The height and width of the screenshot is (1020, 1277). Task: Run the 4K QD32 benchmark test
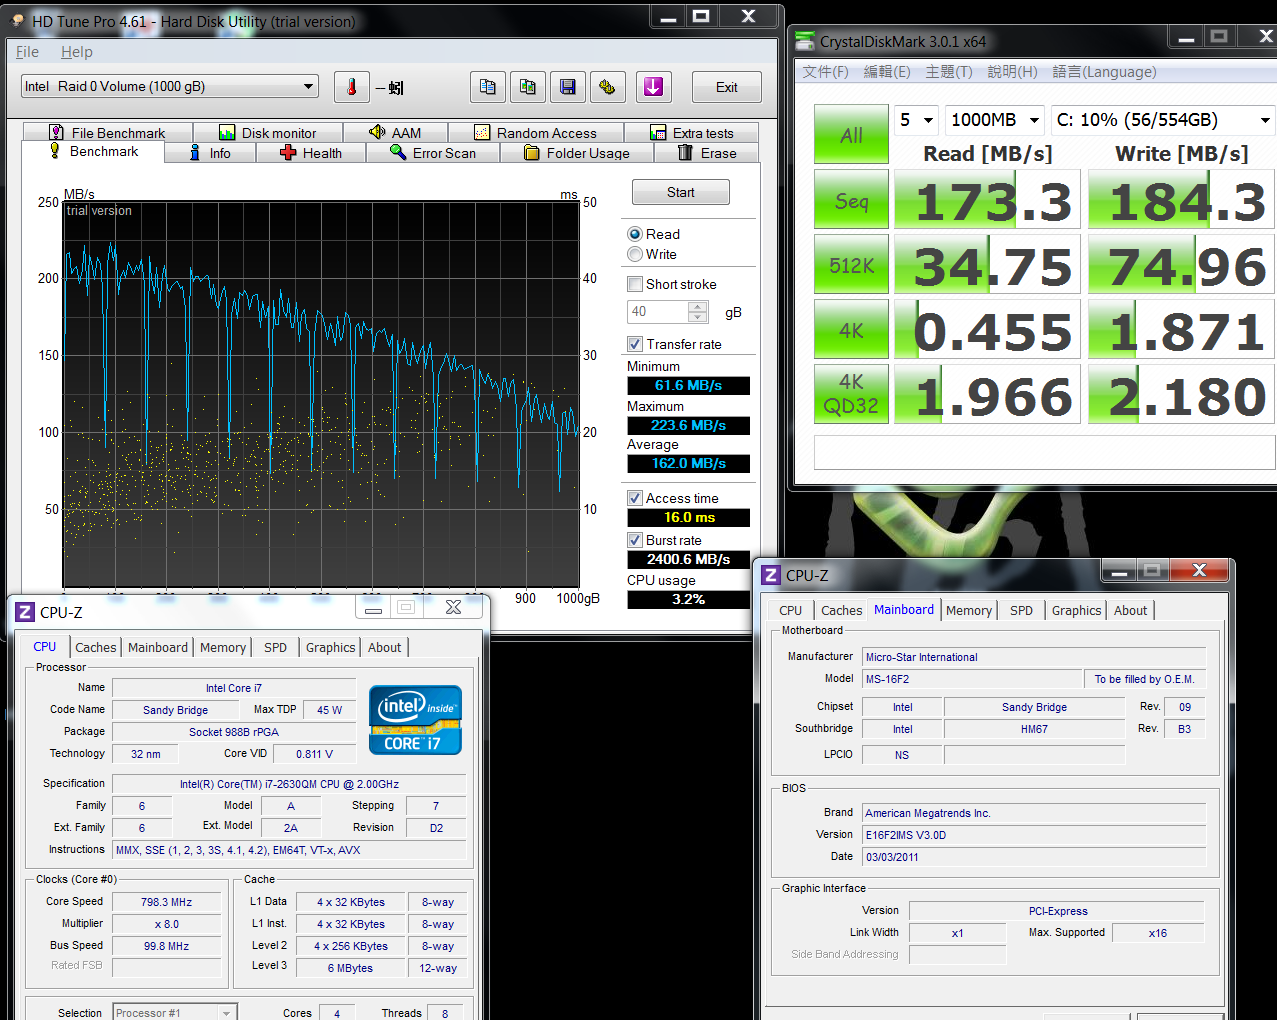[x=851, y=393]
